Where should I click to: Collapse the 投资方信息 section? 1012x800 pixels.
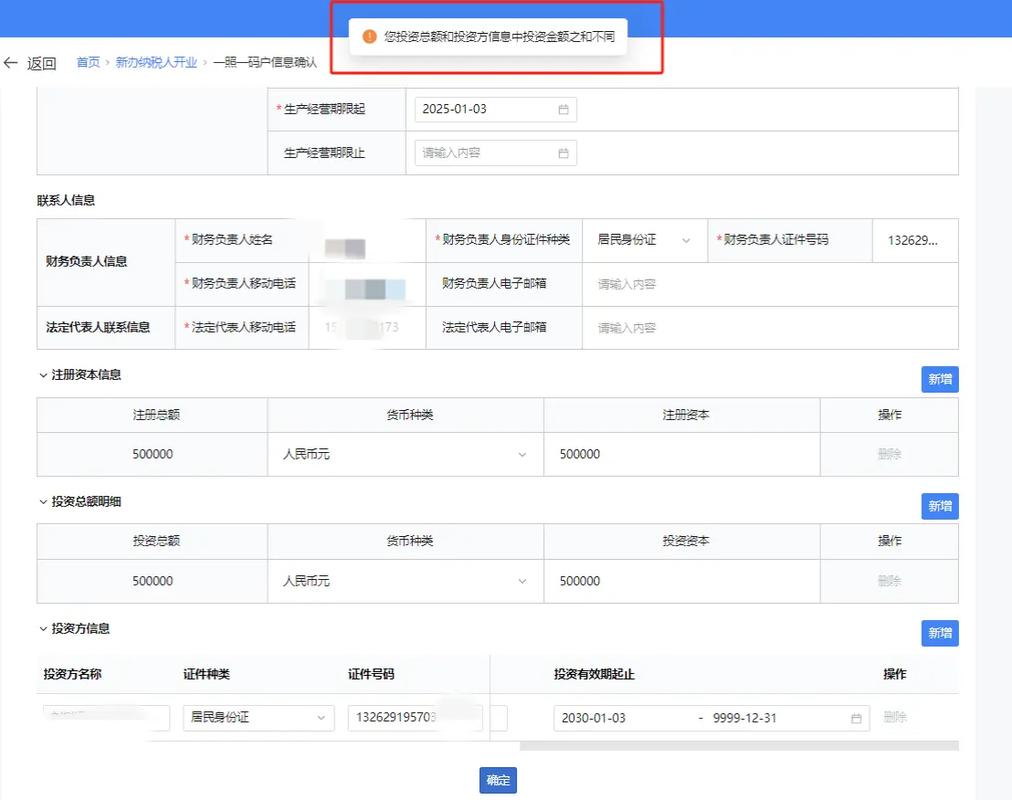[x=41, y=629]
